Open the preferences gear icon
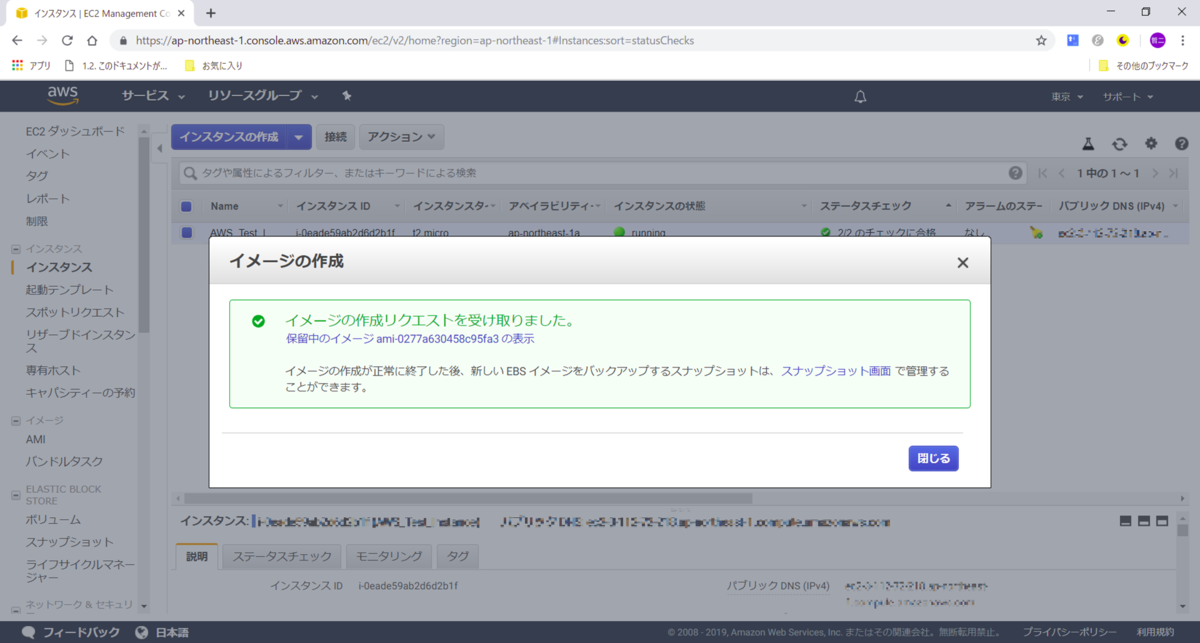 pos(1151,143)
